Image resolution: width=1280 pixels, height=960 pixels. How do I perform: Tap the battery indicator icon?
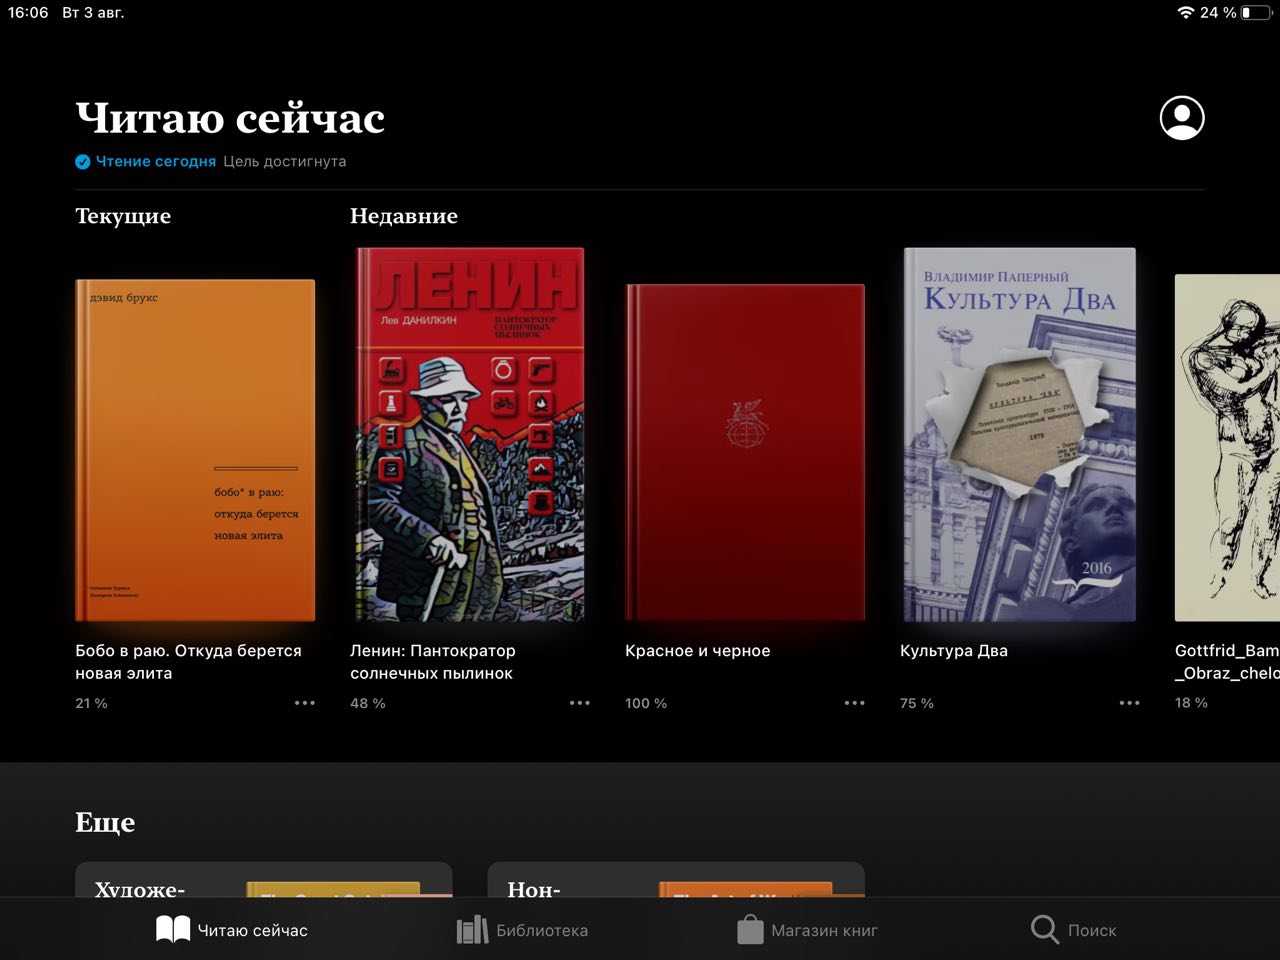pos(1258,12)
